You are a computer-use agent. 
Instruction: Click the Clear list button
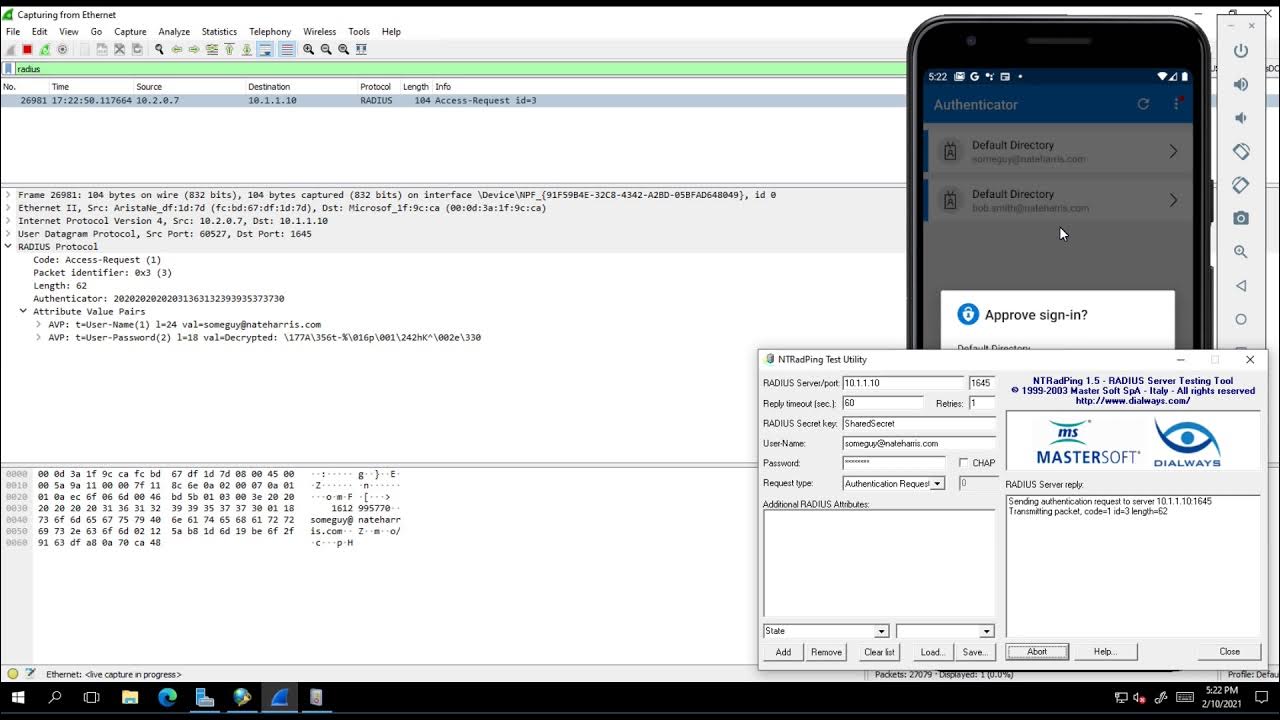coord(879,652)
